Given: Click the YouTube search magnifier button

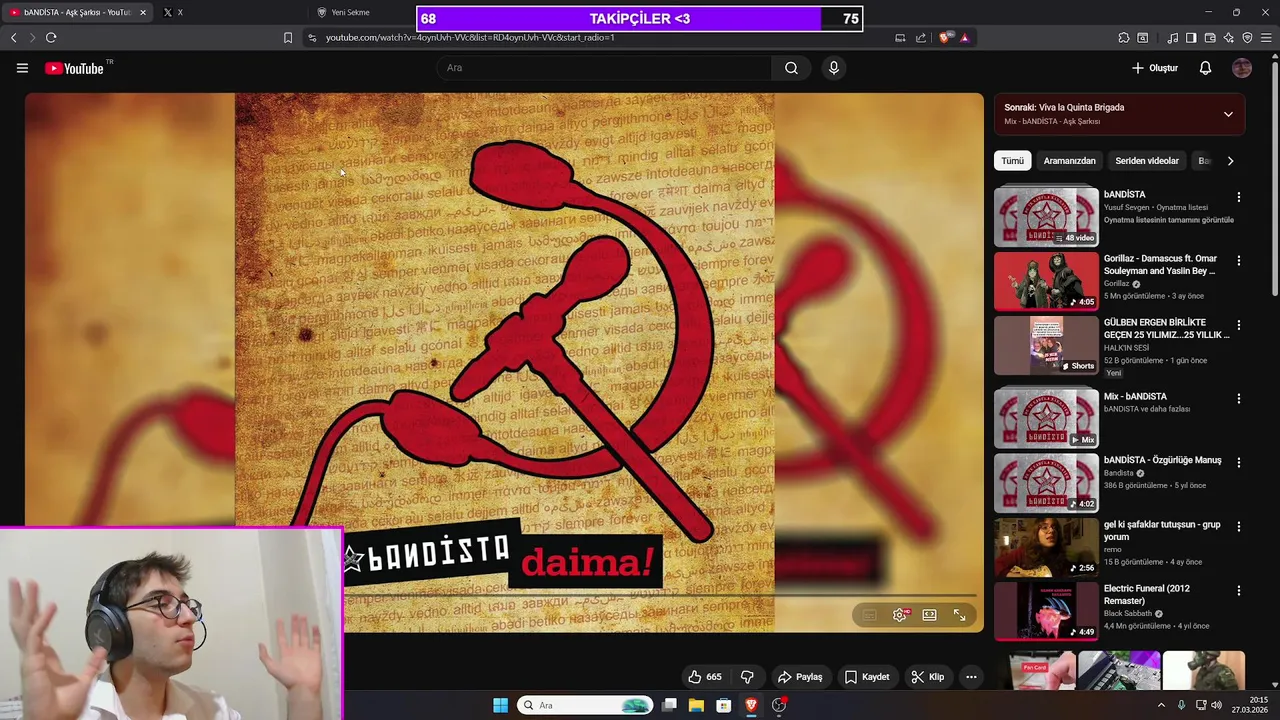Looking at the screenshot, I should click(x=791, y=68).
